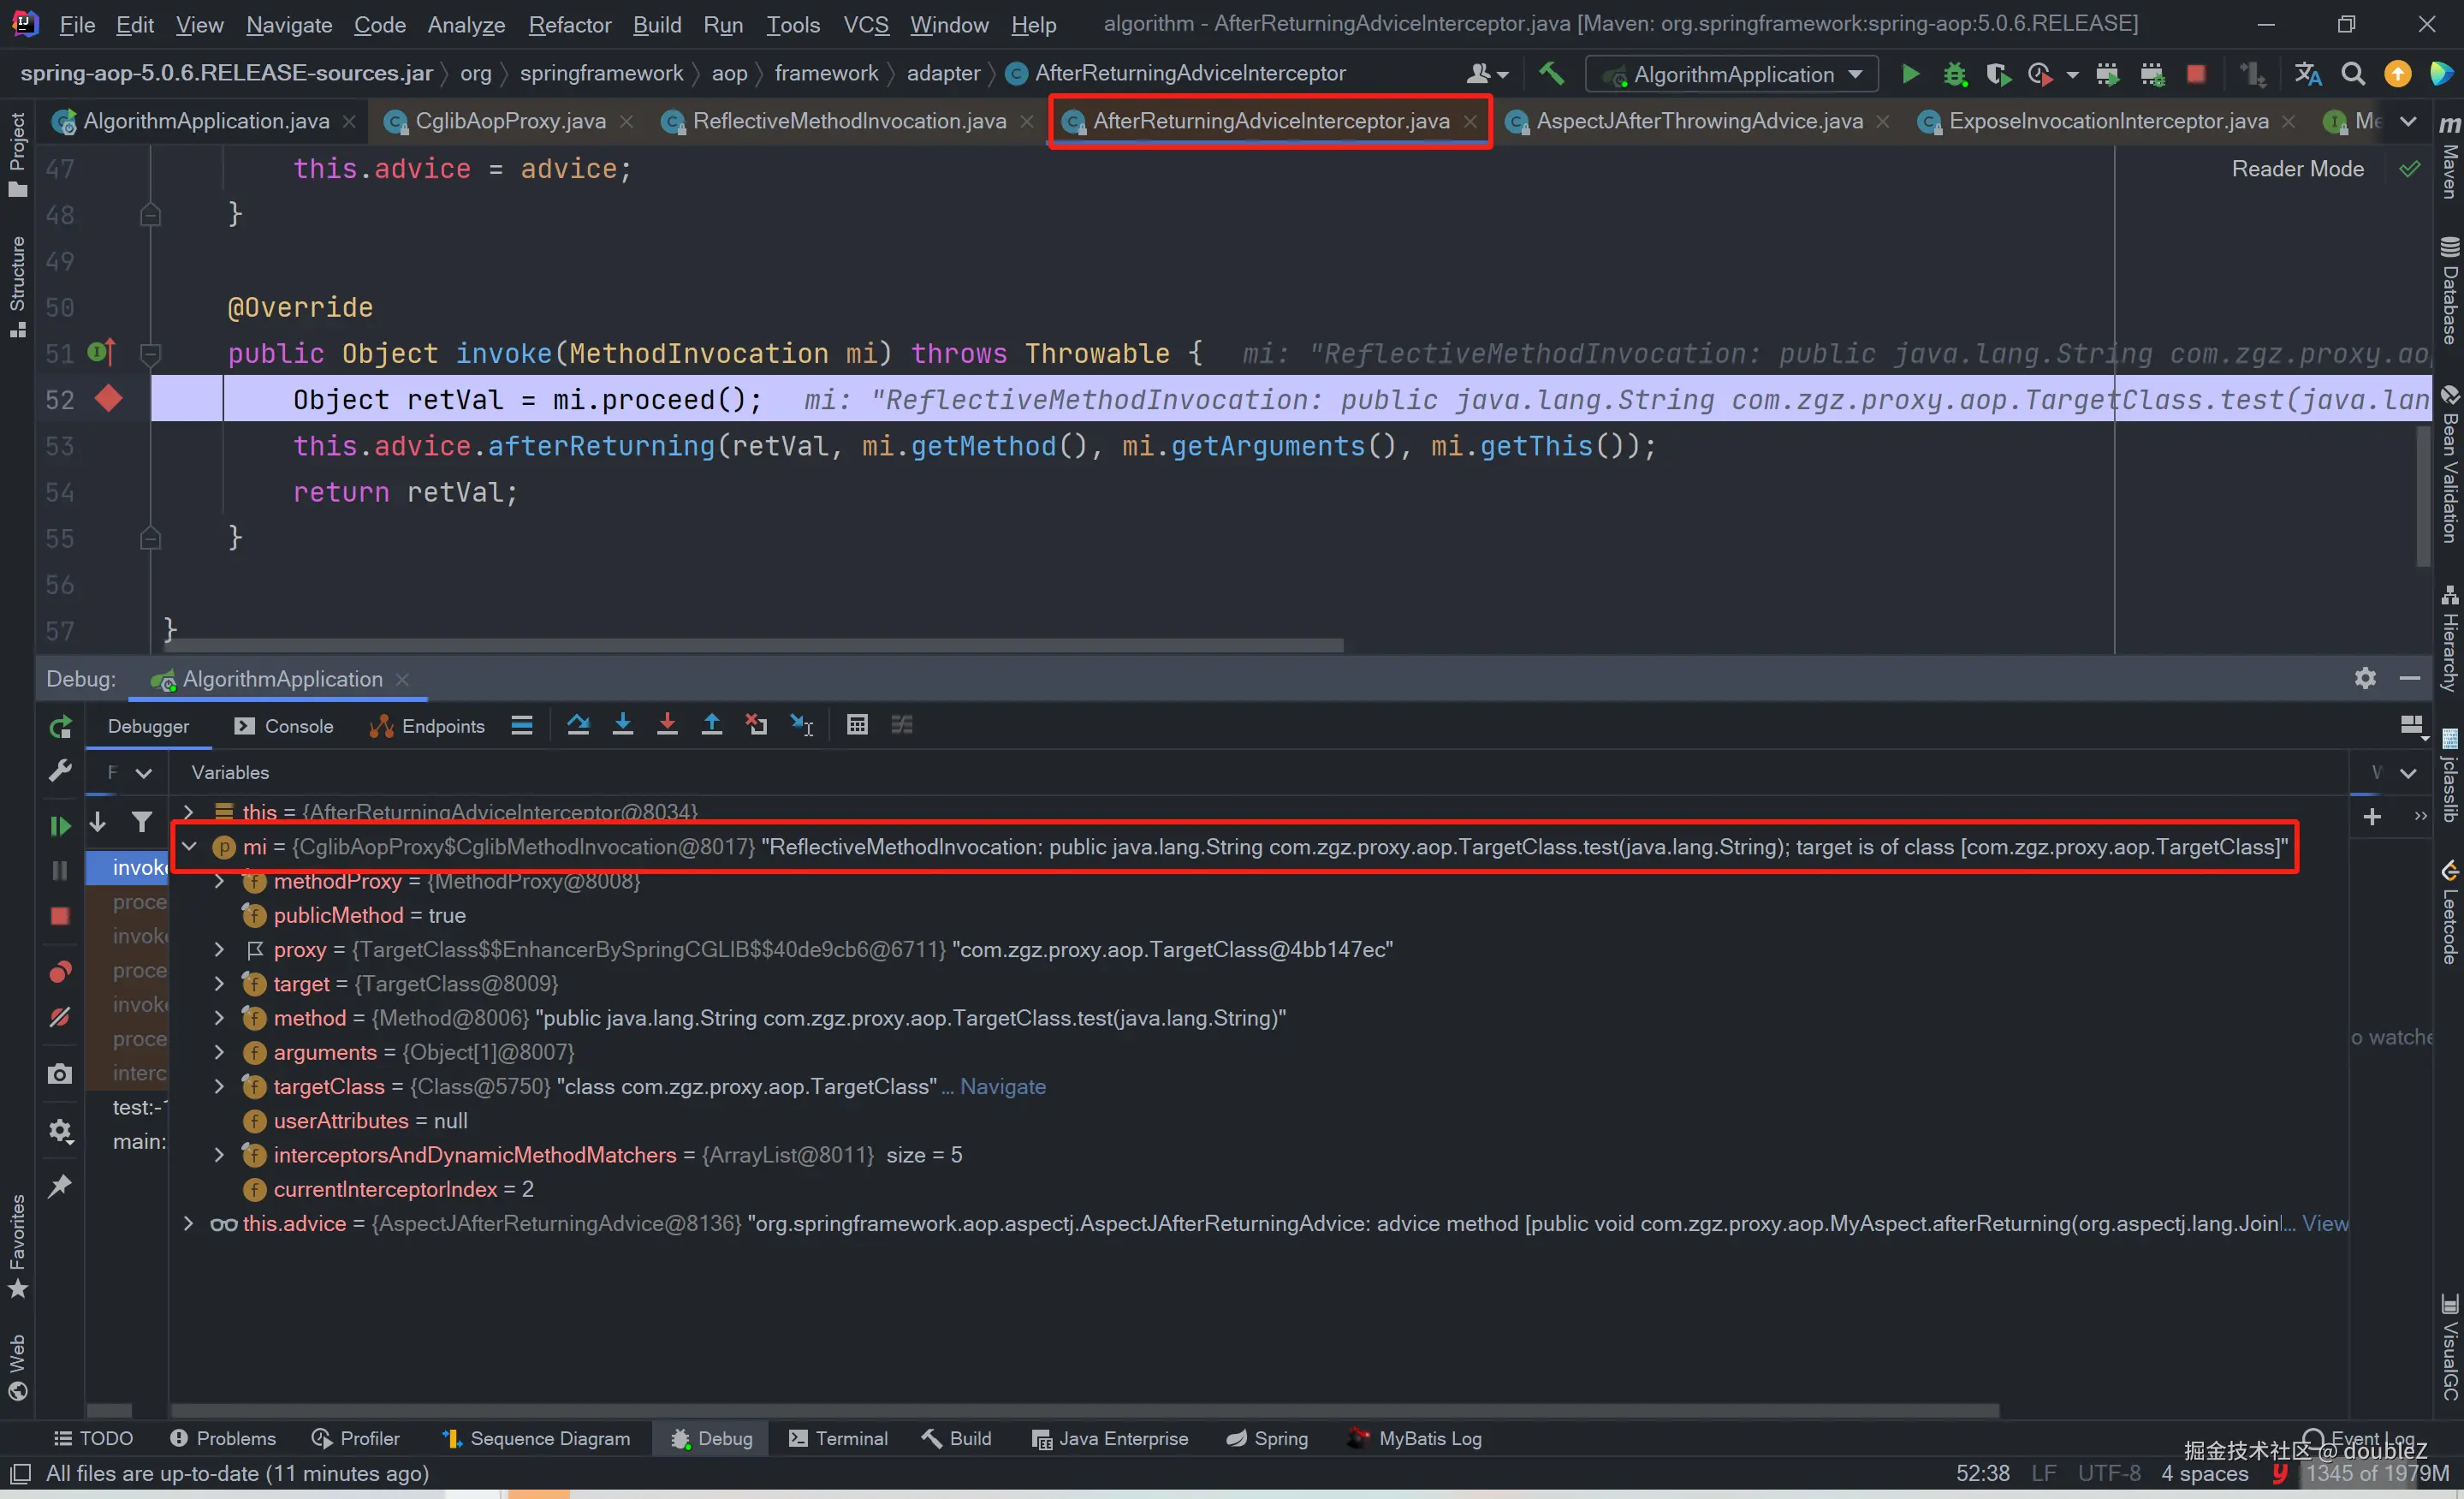Switch to the CglibAopProxy.java tab

click(x=509, y=121)
